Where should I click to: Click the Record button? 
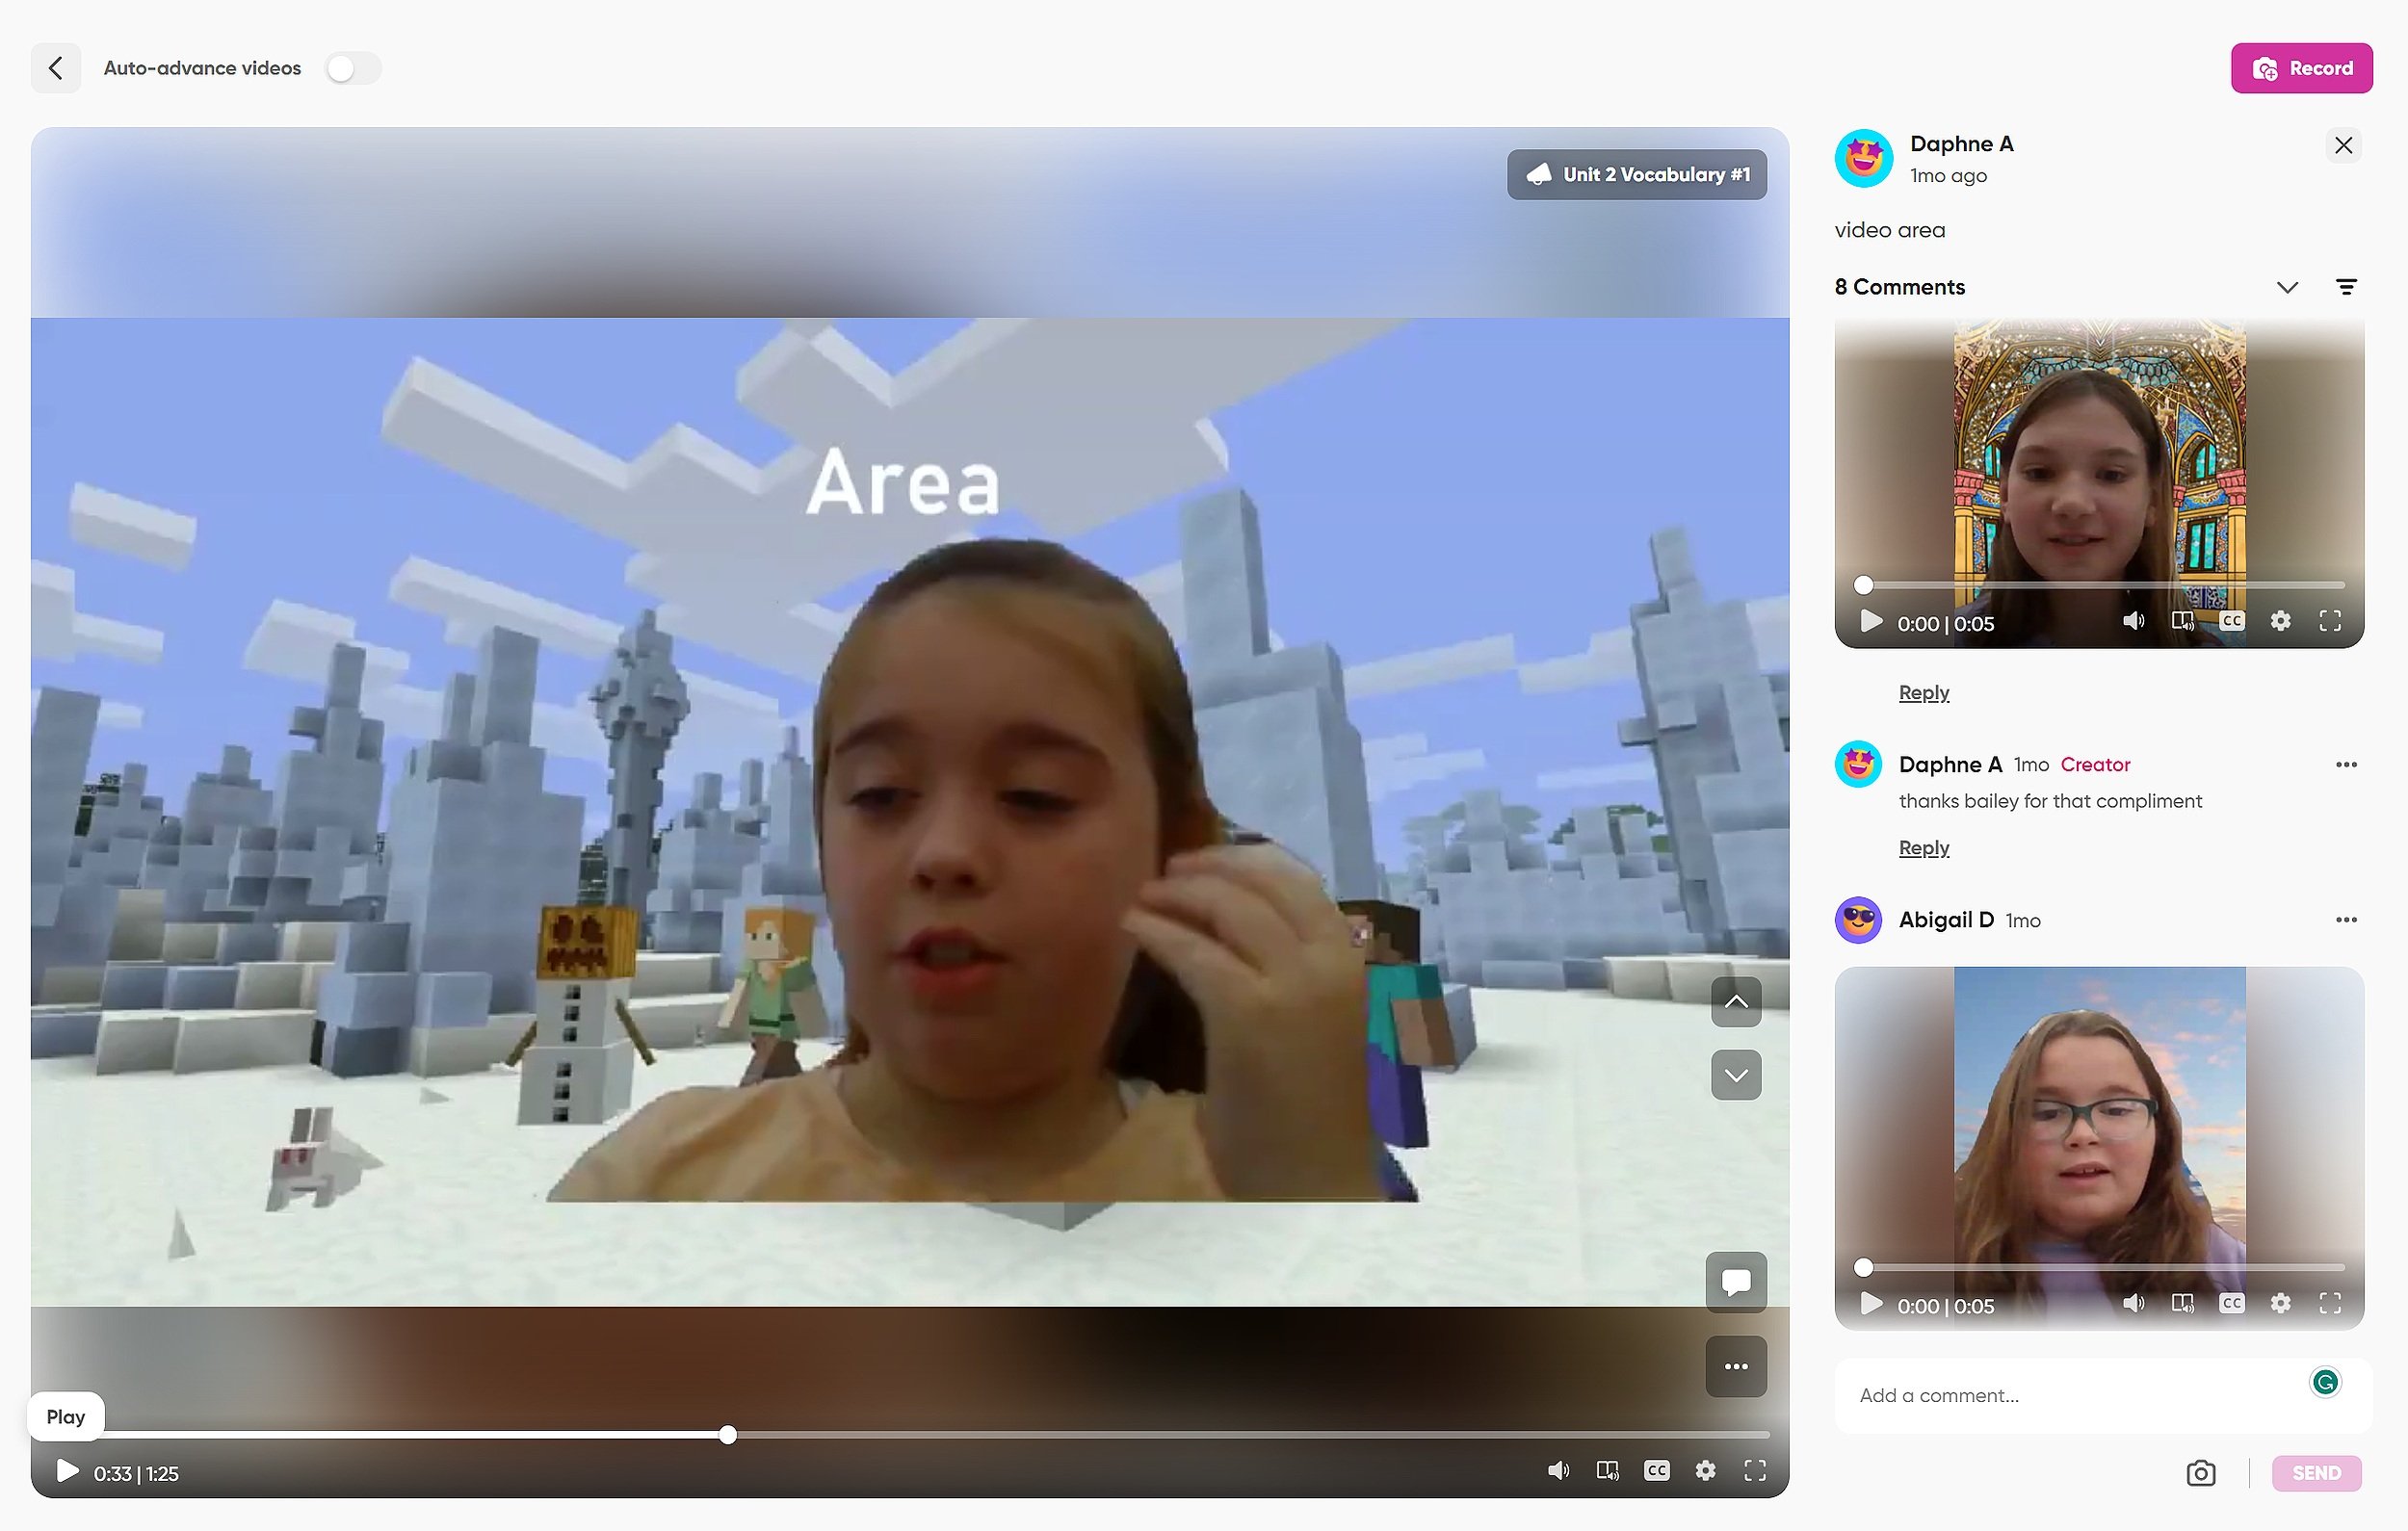(2303, 66)
